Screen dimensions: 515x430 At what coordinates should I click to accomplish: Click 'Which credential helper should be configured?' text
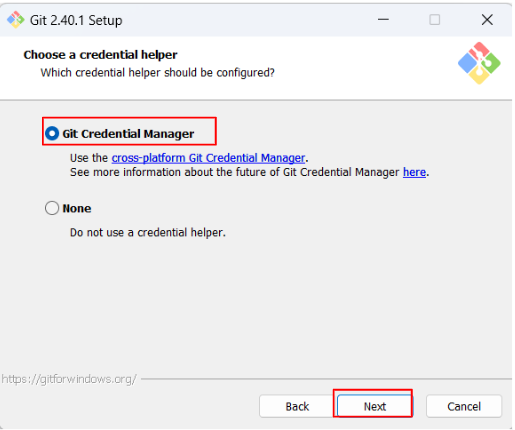(x=158, y=72)
